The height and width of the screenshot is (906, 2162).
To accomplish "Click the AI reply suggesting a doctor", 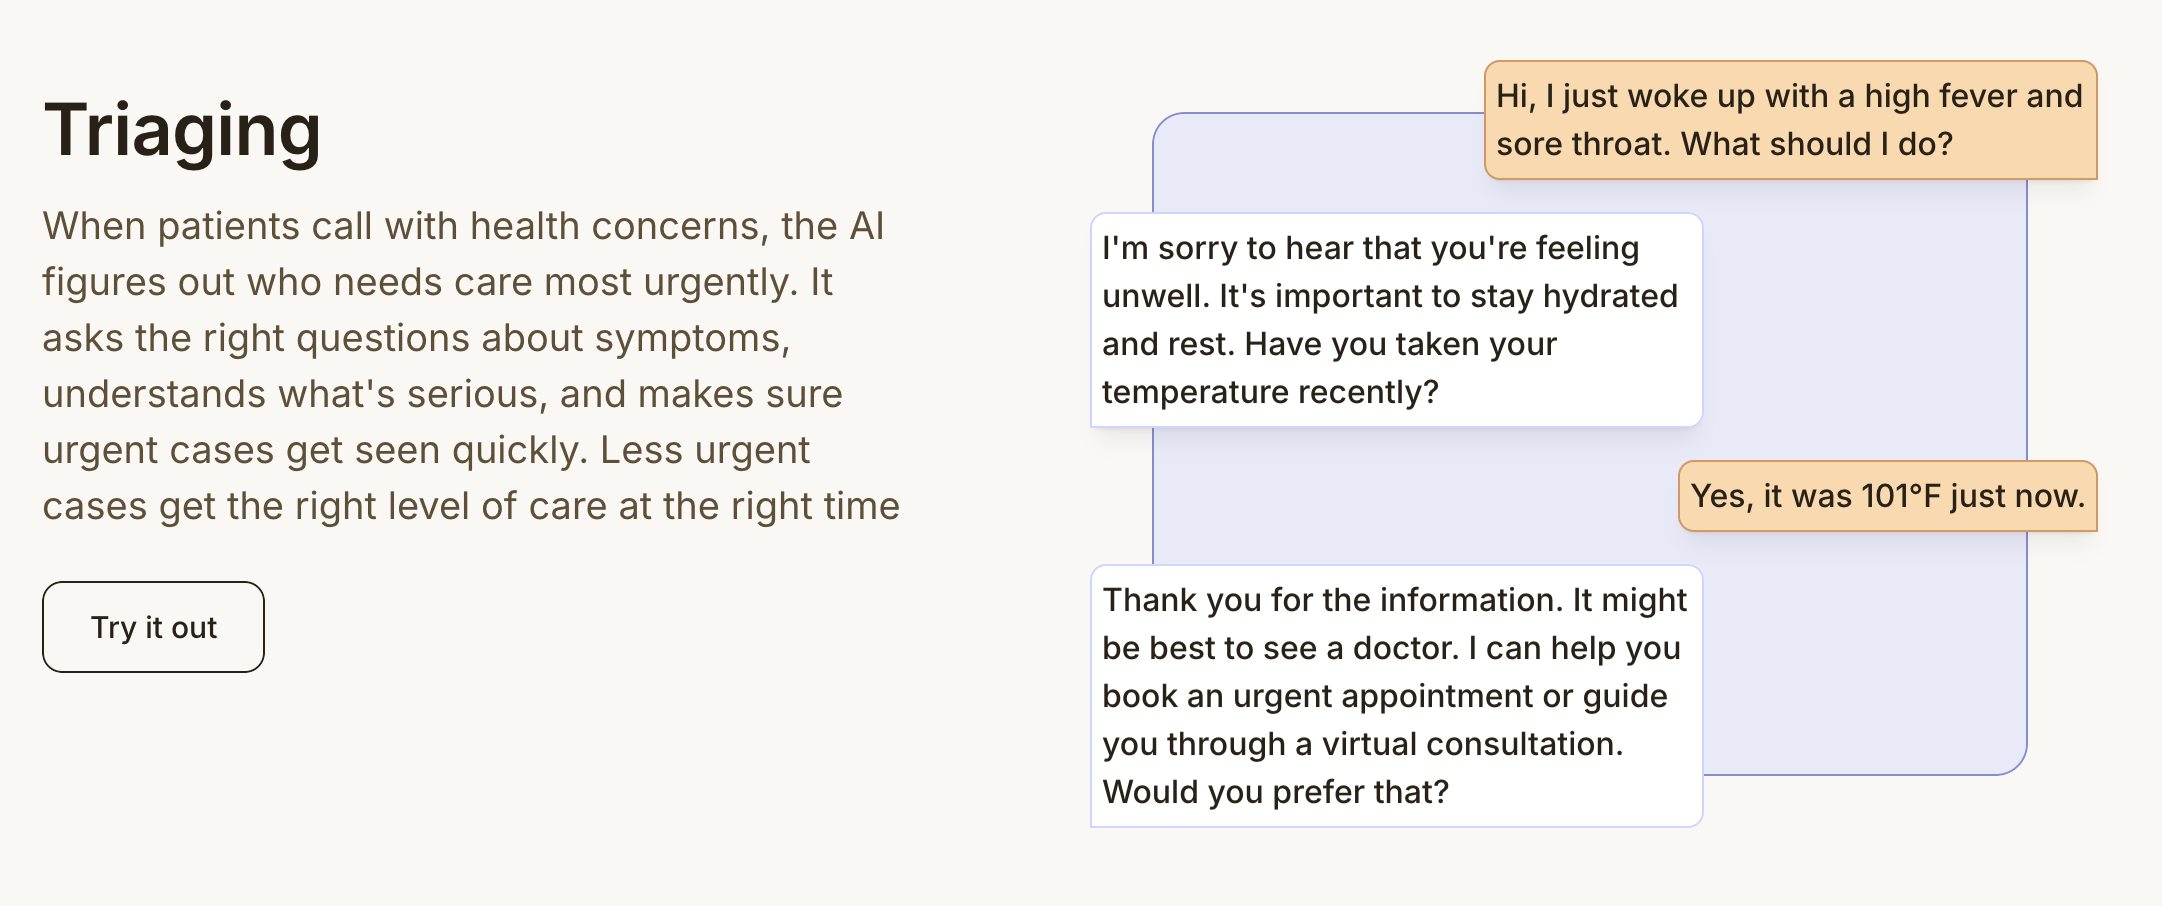I will point(1395,696).
